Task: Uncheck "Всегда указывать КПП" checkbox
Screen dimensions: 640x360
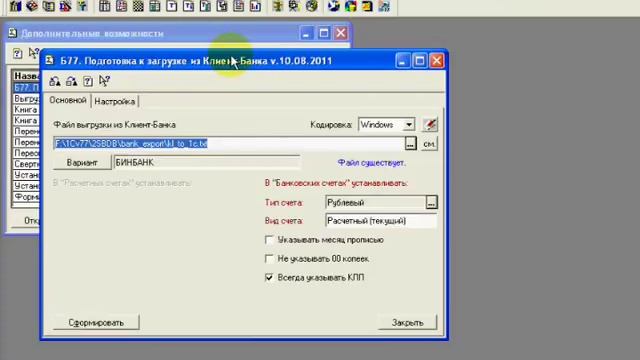Action: click(x=269, y=278)
